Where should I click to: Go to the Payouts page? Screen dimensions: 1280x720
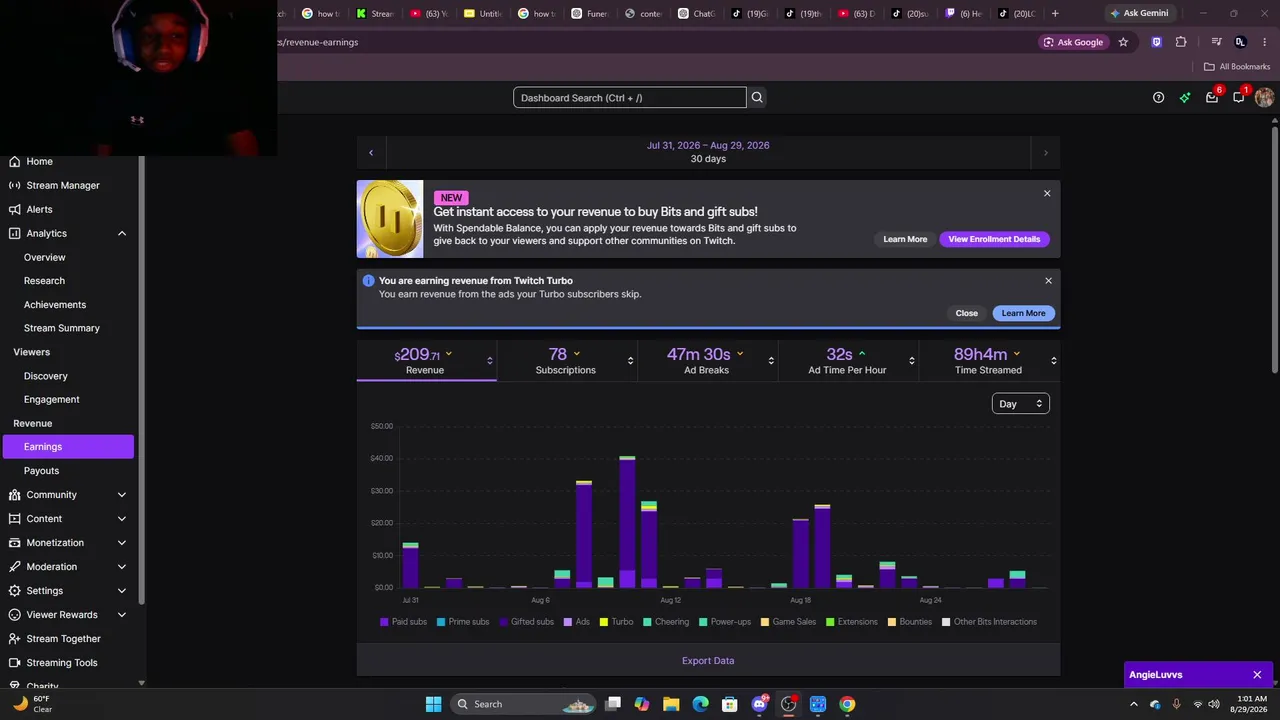pyautogui.click(x=42, y=471)
